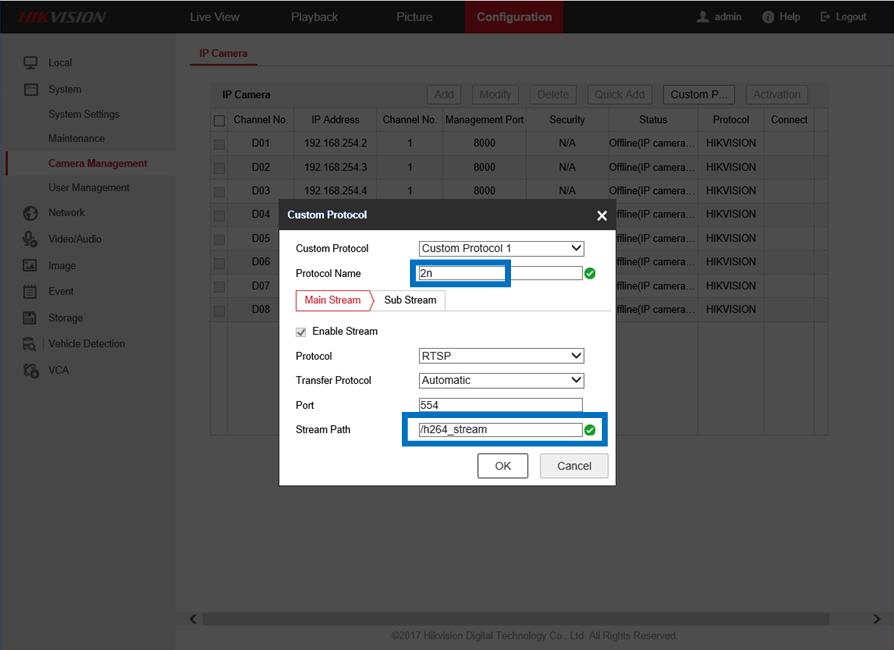Check the select-all checkbox in table header
The width and height of the screenshot is (894, 650).
pos(219,120)
